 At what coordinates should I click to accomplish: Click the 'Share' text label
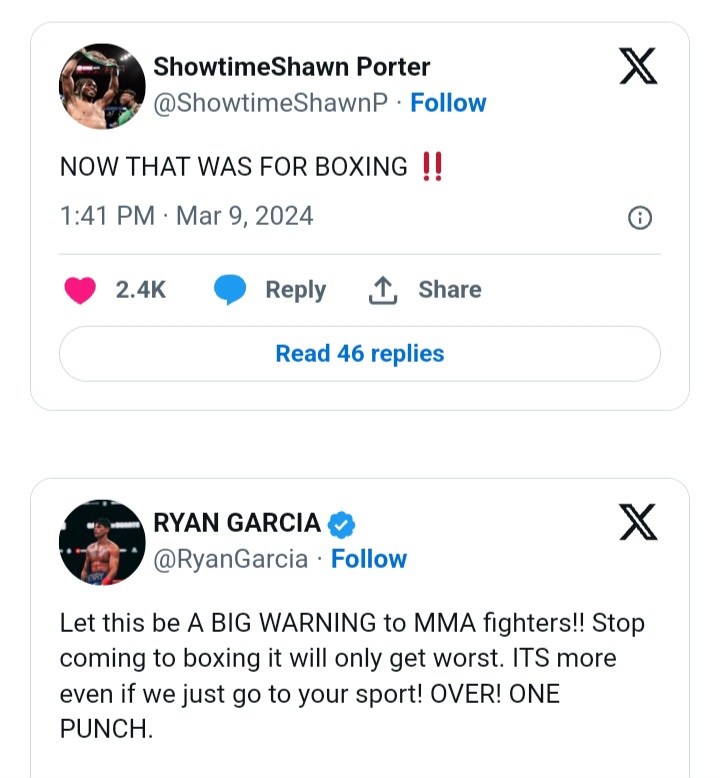[450, 290]
